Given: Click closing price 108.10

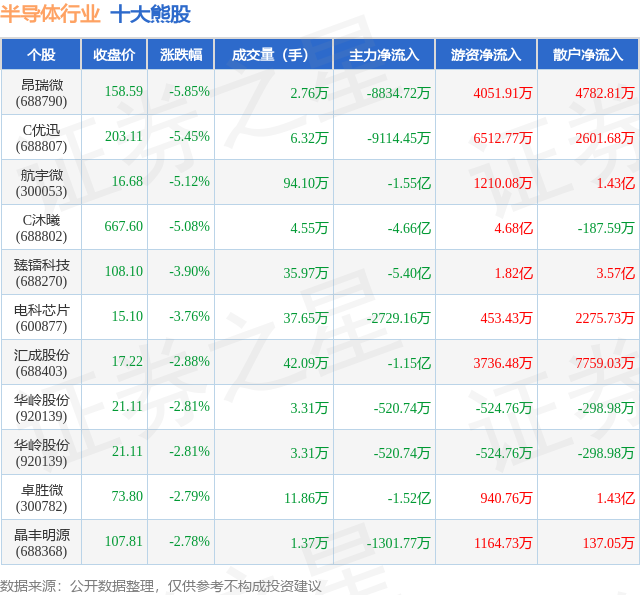Looking at the screenshot, I should click(124, 271).
